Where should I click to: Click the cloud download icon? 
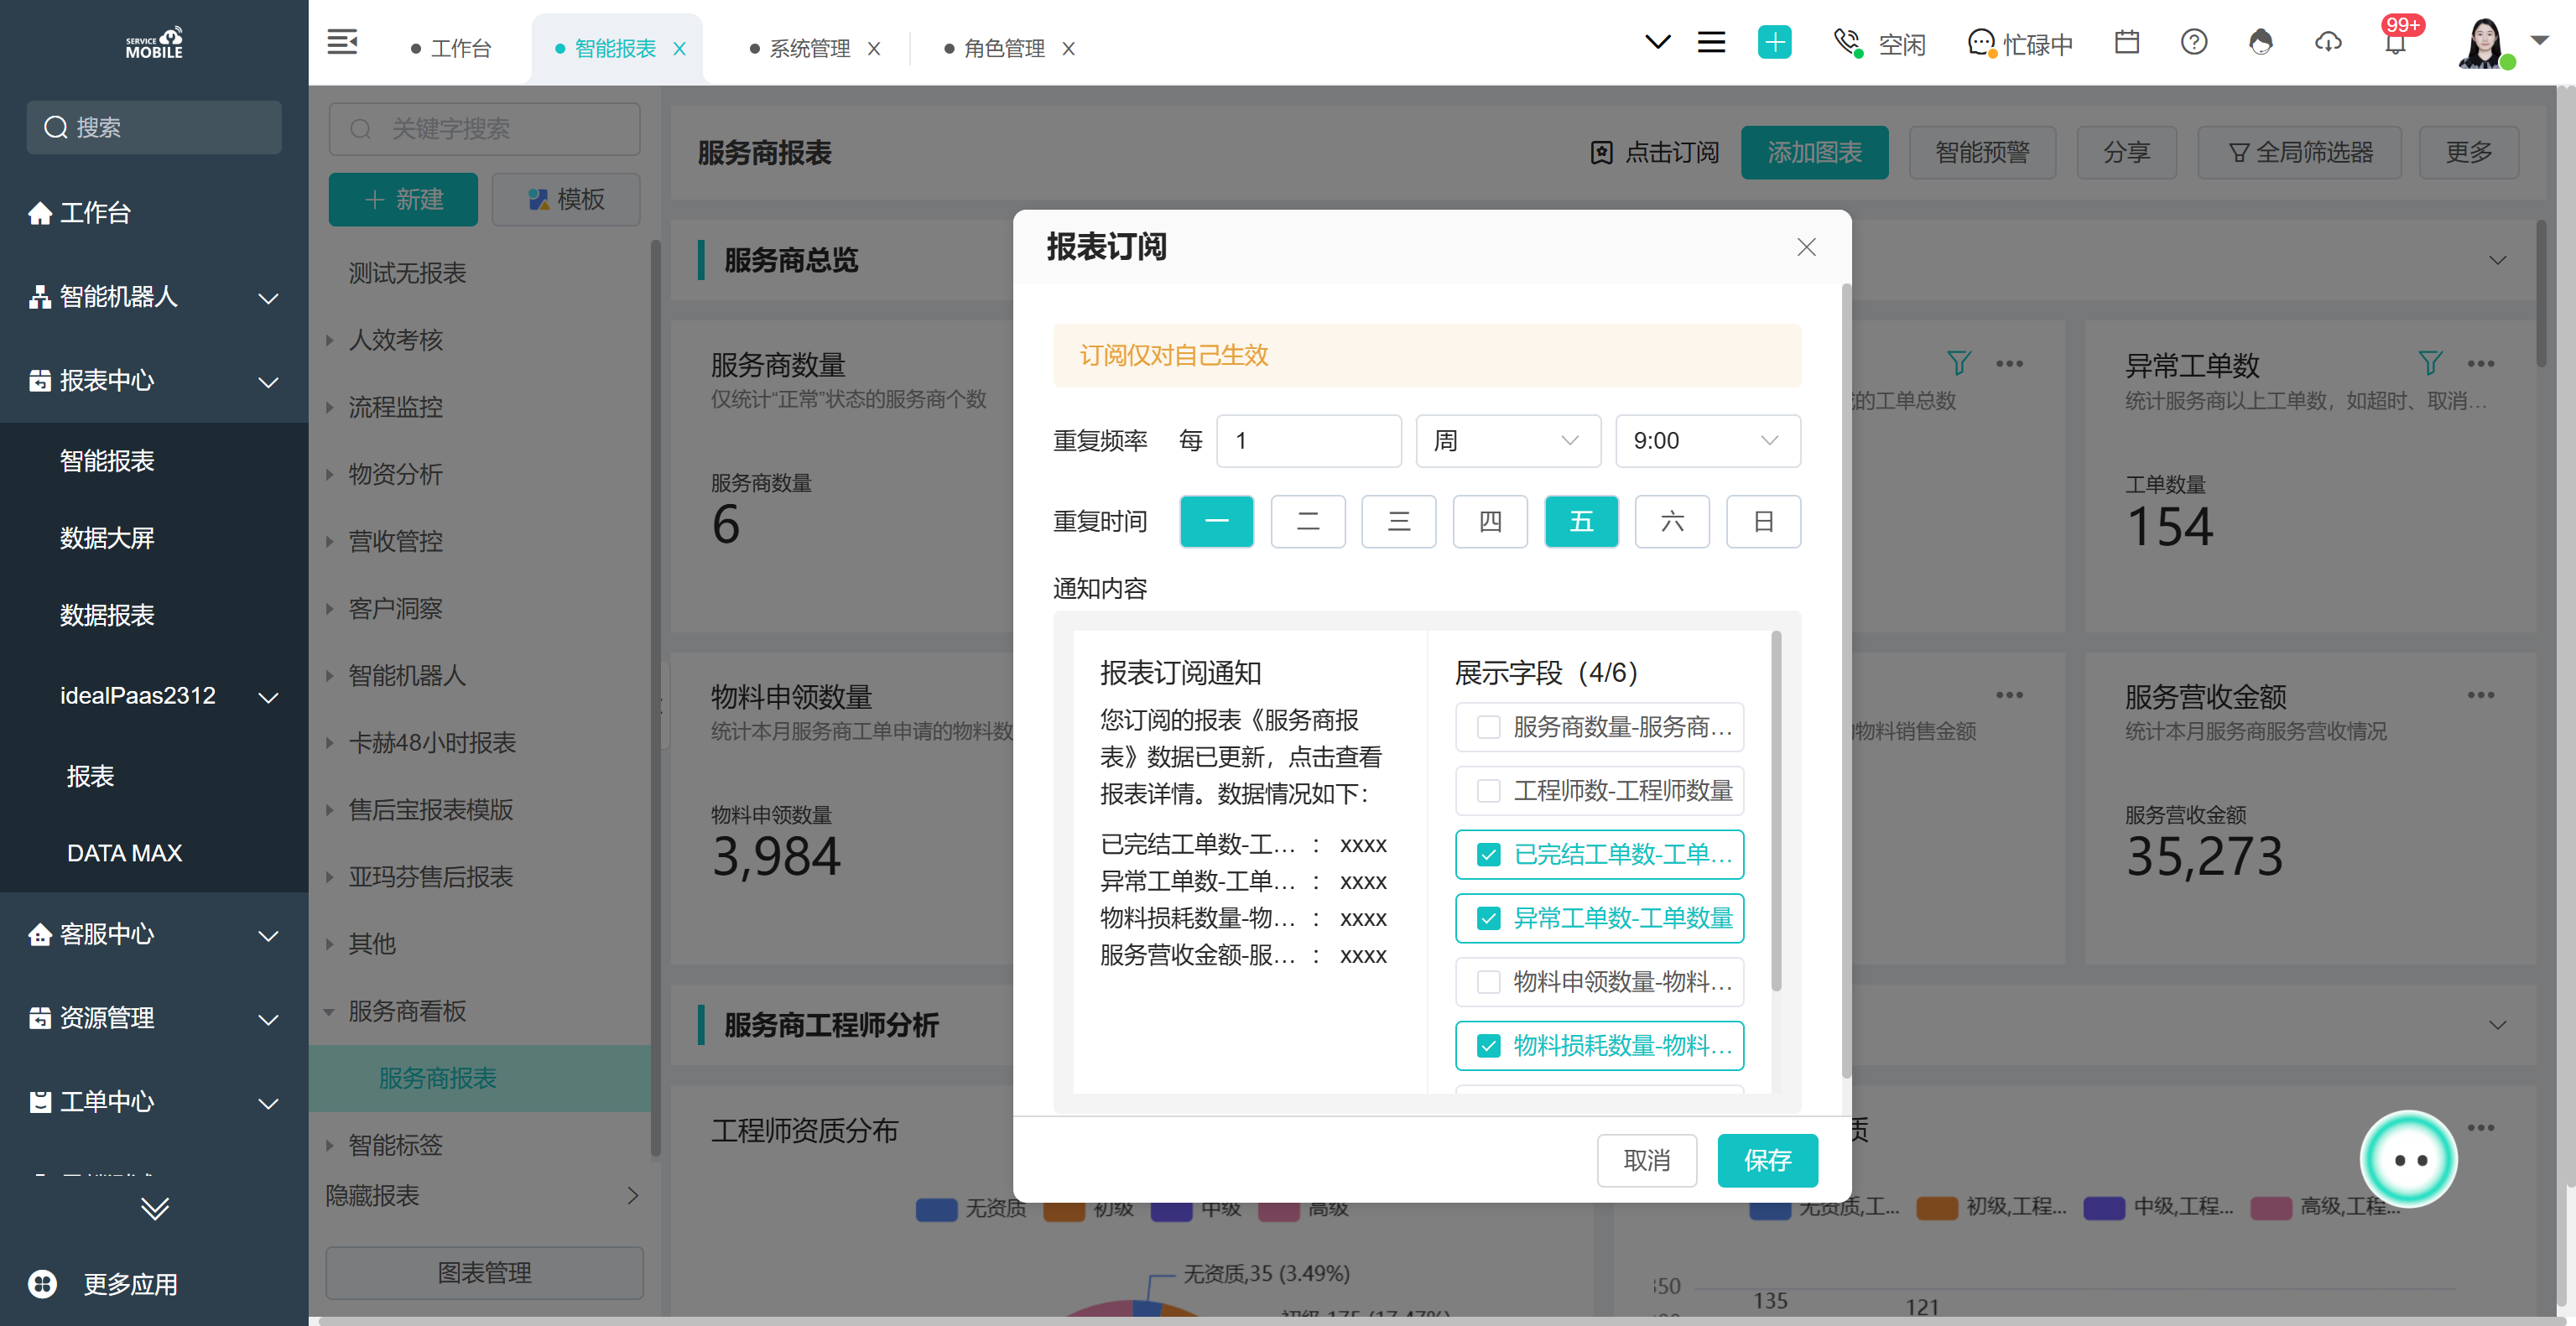pos(2328,42)
